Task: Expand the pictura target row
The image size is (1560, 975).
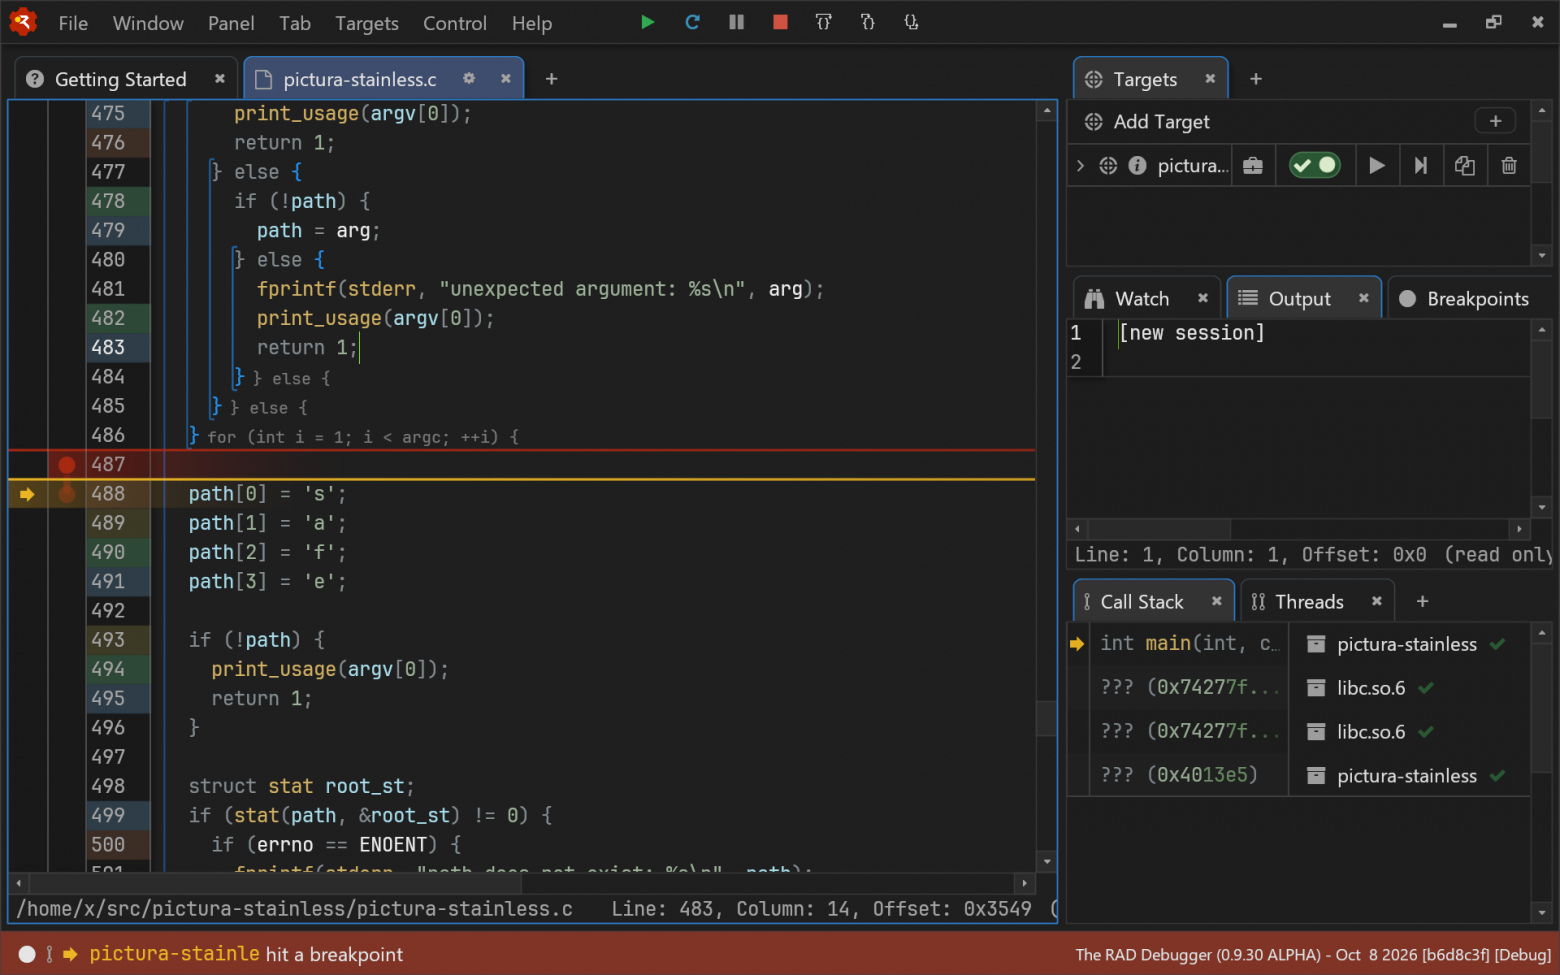Action: [x=1080, y=165]
